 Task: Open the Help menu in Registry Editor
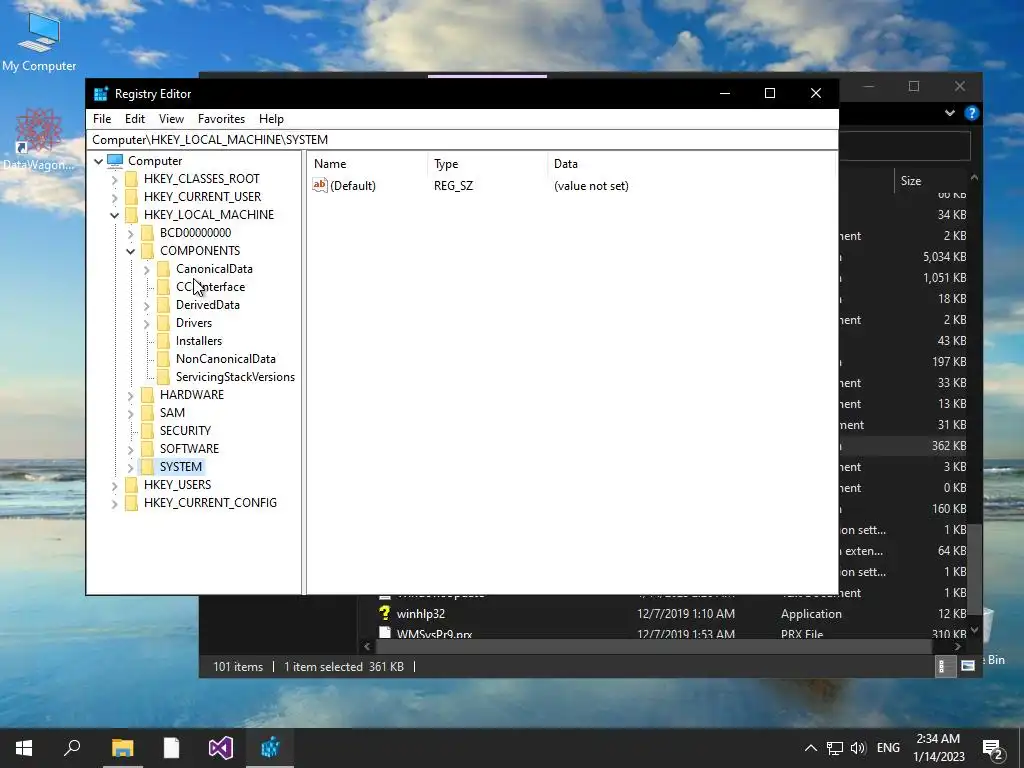(271, 119)
